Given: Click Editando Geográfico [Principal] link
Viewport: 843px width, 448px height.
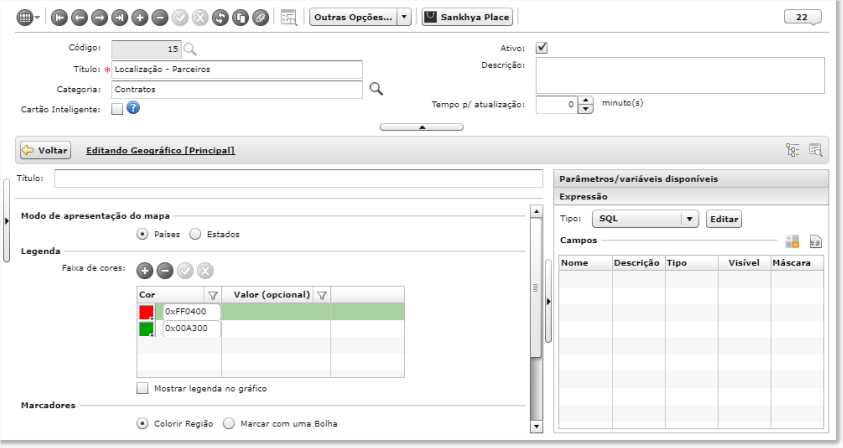Looking at the screenshot, I should coord(160,151).
